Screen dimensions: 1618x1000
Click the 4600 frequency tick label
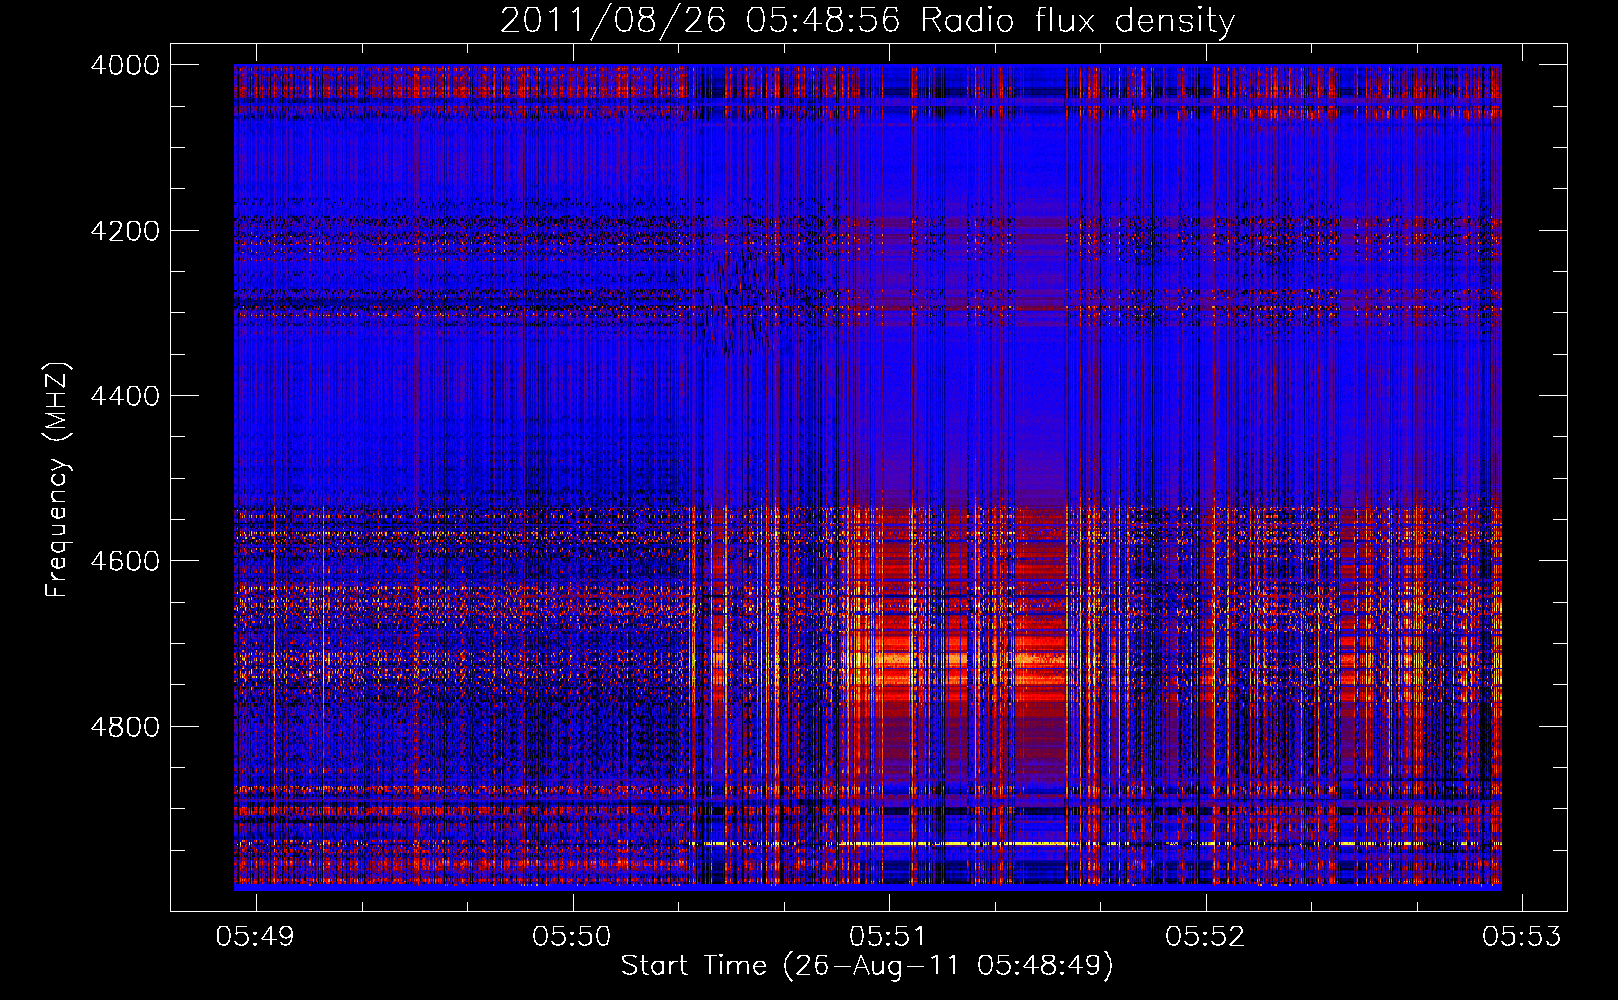point(125,561)
